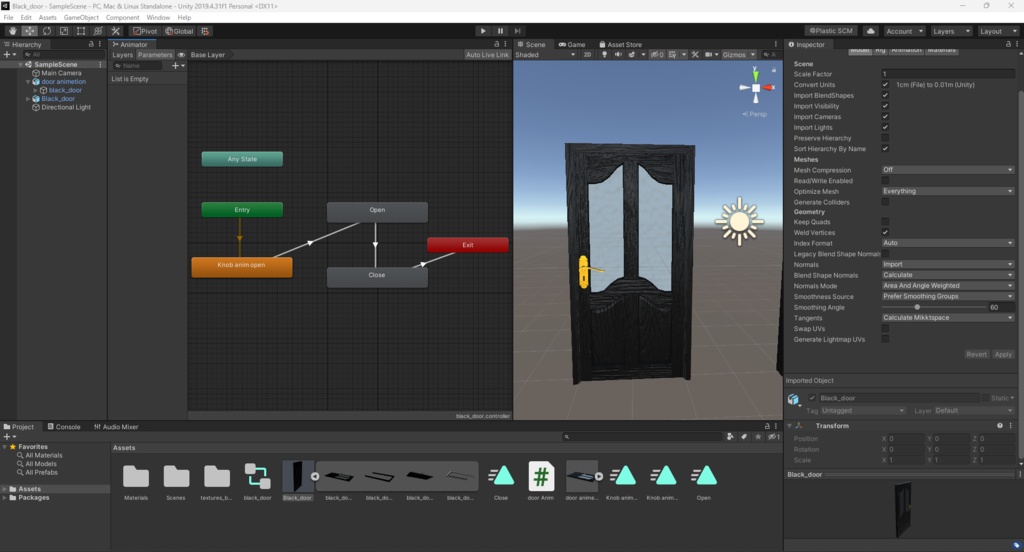The height and width of the screenshot is (552, 1024).
Task: Open Normals Mode dropdown
Action: click(948, 285)
